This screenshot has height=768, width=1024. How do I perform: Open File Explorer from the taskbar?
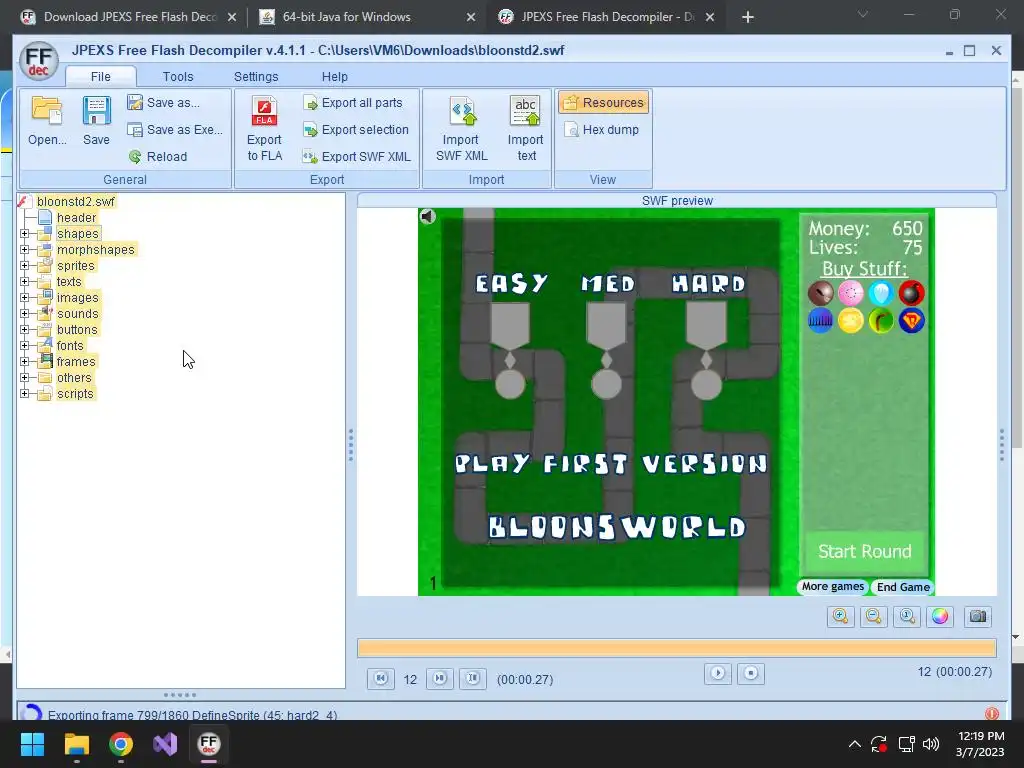[76, 744]
